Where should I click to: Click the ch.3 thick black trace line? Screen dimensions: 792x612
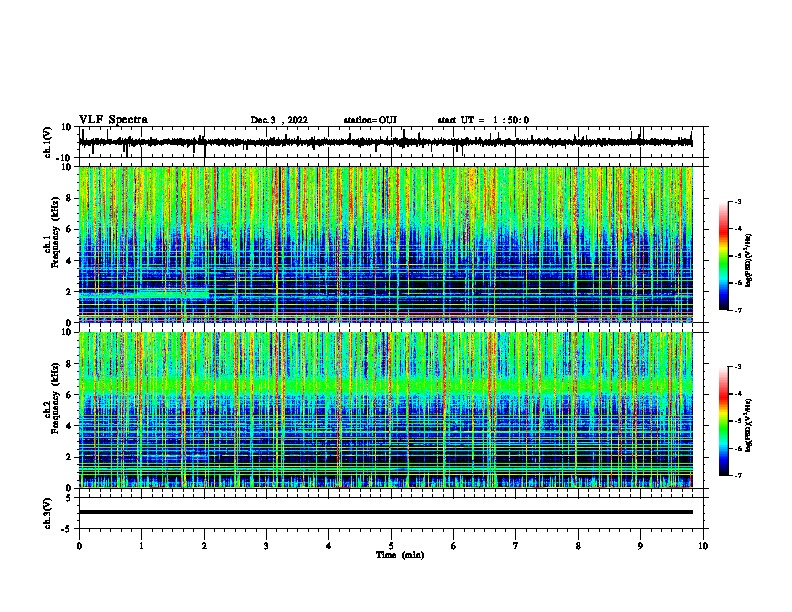[385, 512]
